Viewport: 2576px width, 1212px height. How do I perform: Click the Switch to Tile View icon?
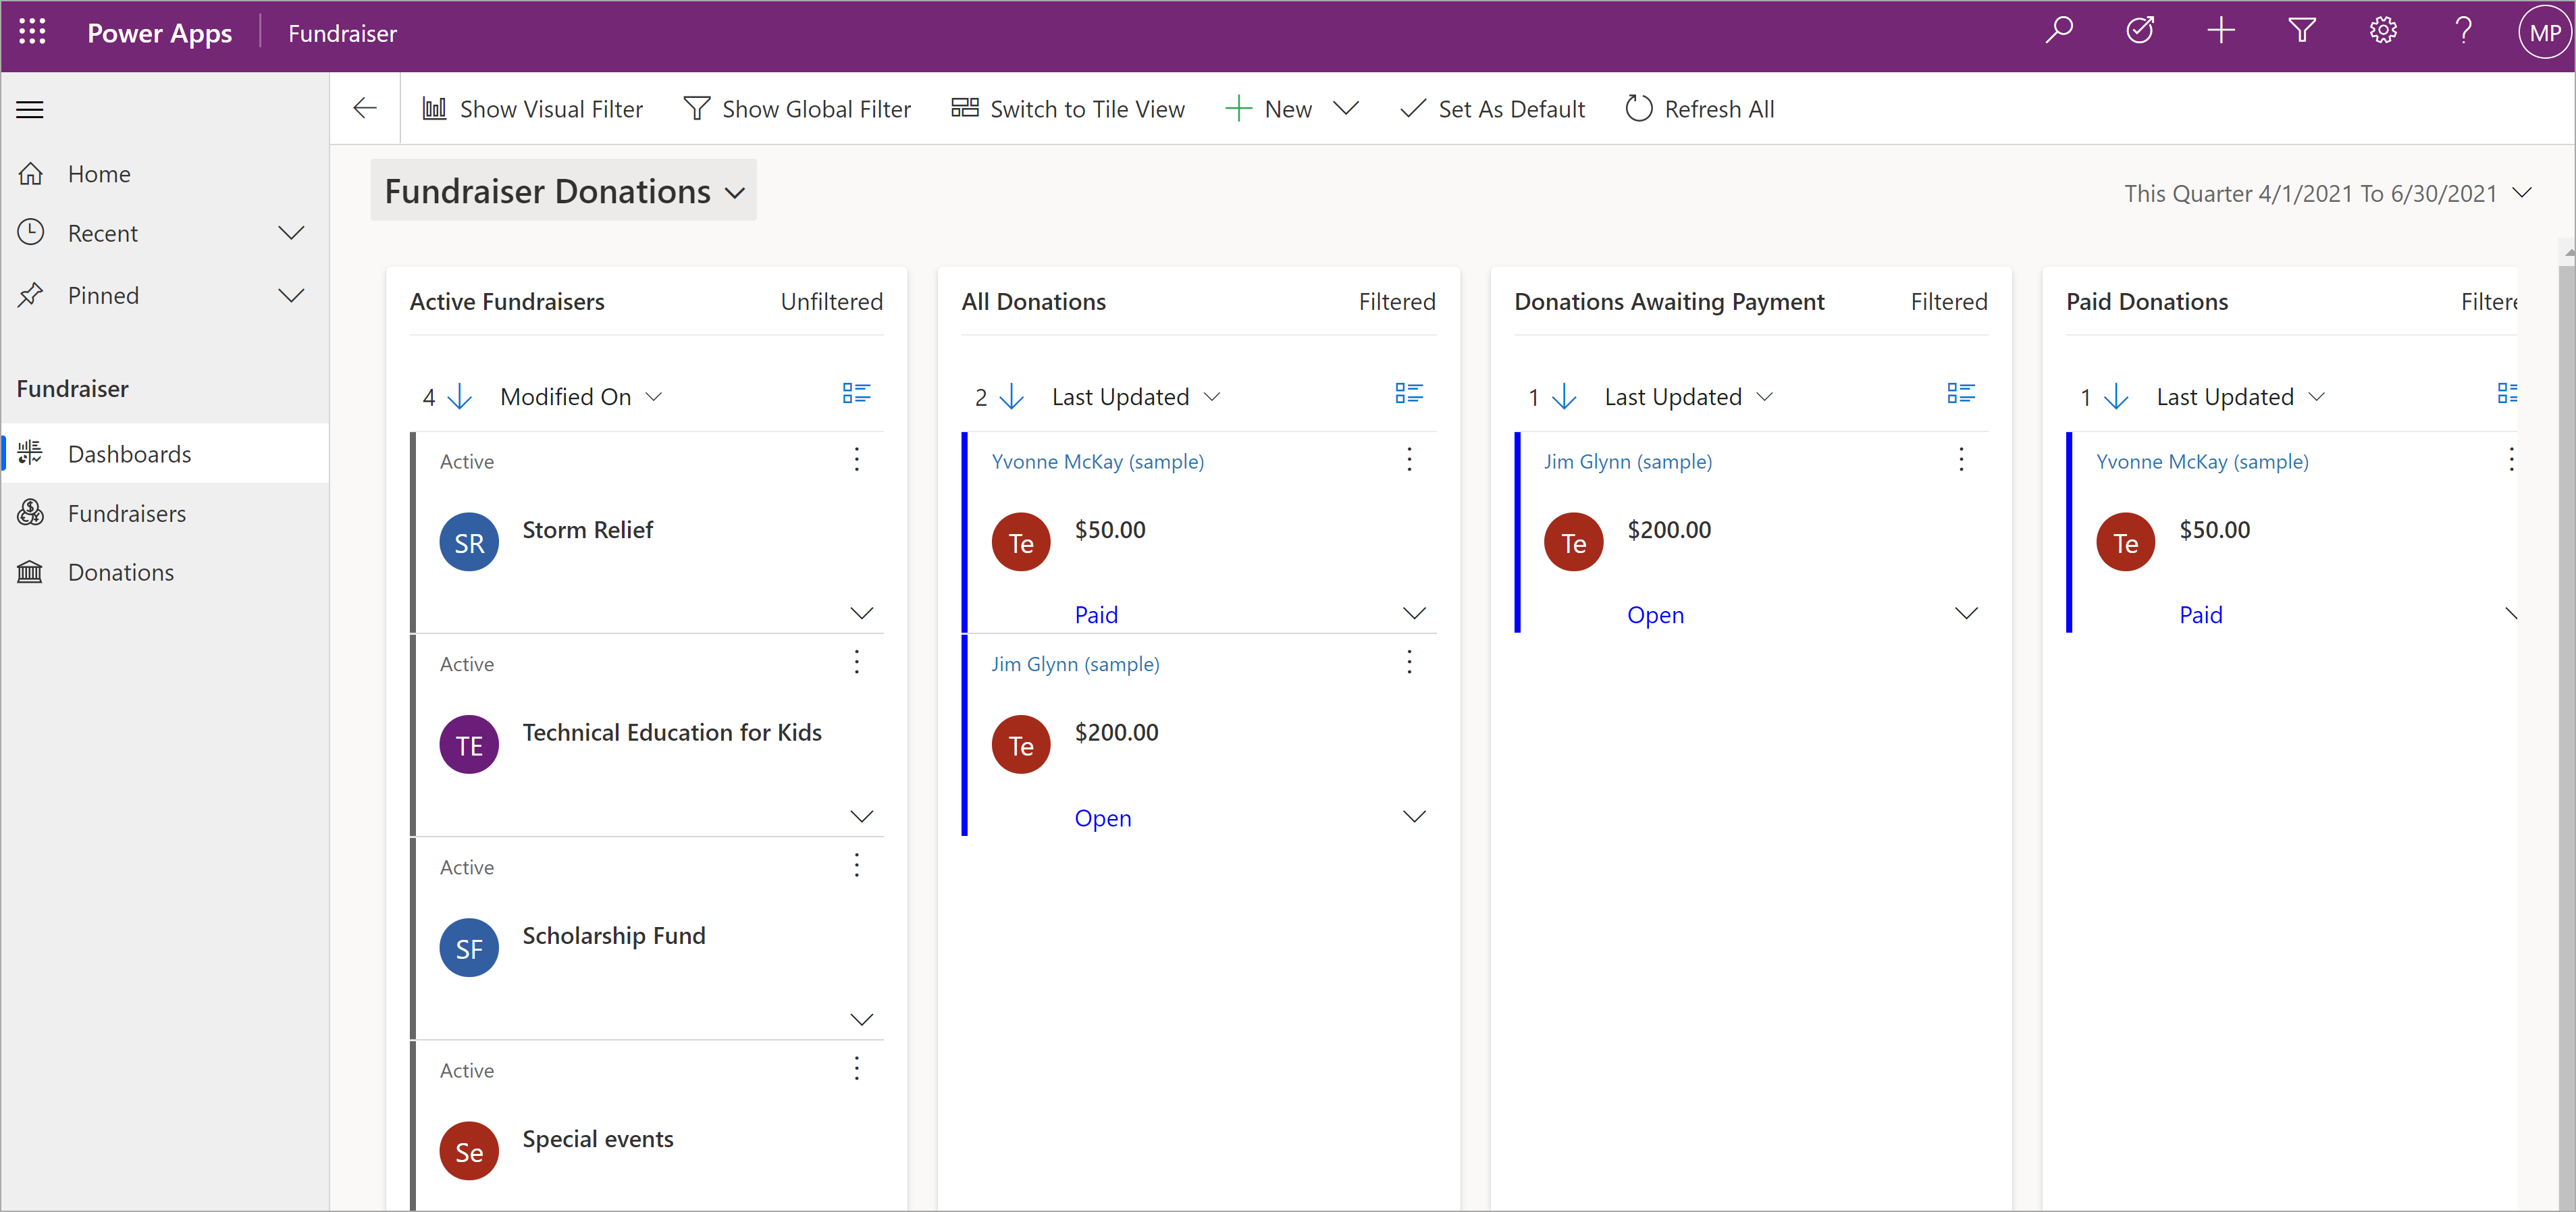[x=961, y=107]
